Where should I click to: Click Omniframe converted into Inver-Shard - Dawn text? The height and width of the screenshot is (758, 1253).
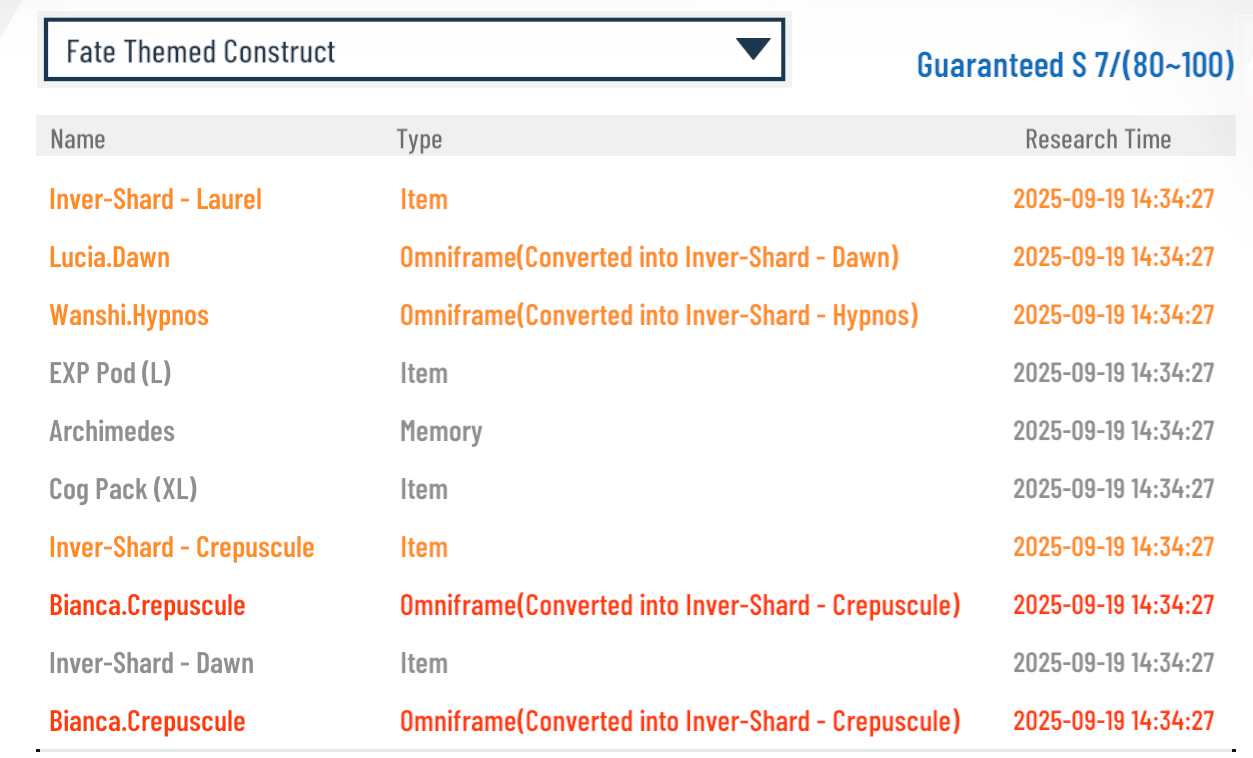pos(650,257)
